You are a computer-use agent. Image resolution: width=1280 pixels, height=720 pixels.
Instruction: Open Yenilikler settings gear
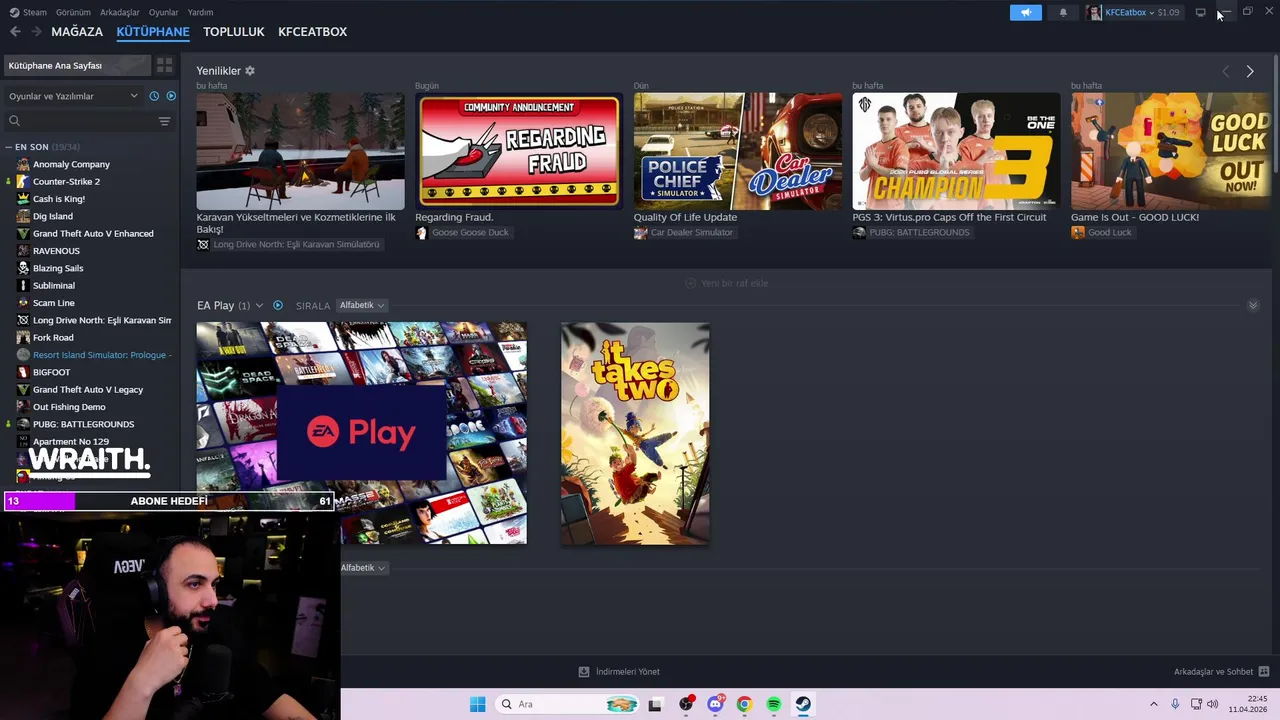tap(250, 71)
